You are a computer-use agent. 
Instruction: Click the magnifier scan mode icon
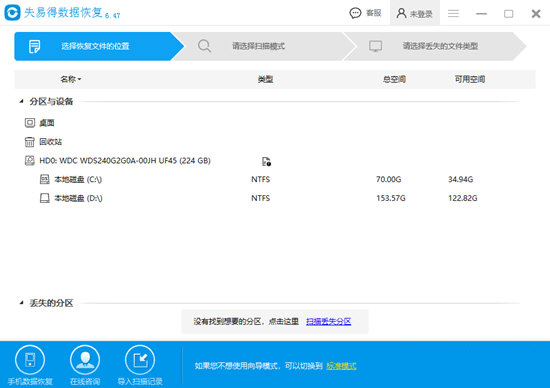[x=204, y=46]
